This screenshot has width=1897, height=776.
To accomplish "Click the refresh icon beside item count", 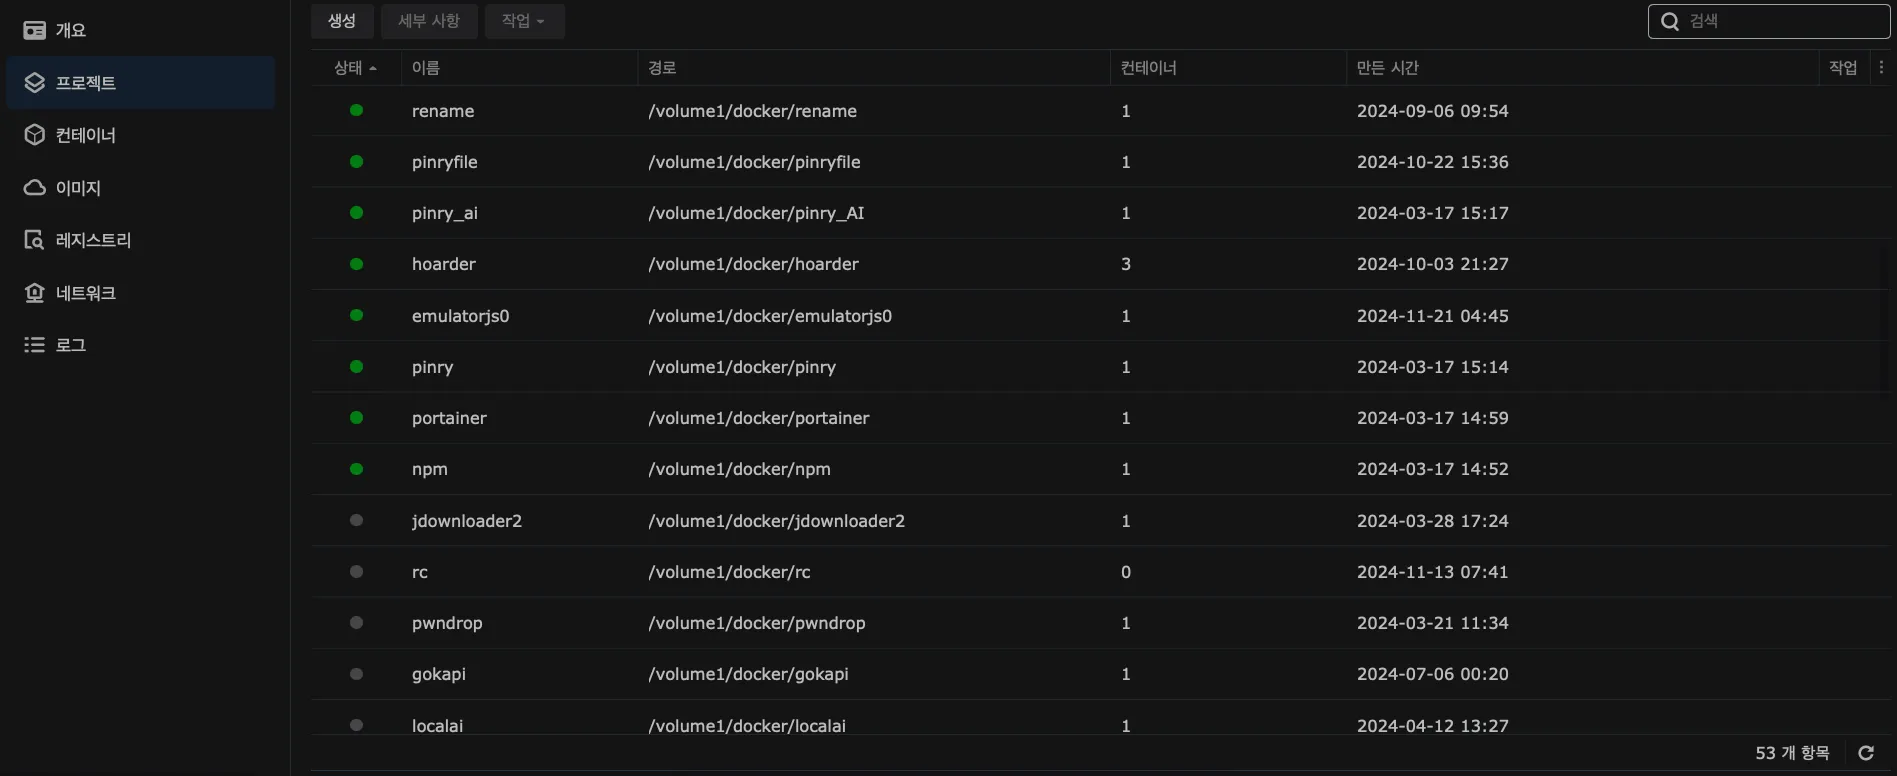I will pyautogui.click(x=1865, y=753).
